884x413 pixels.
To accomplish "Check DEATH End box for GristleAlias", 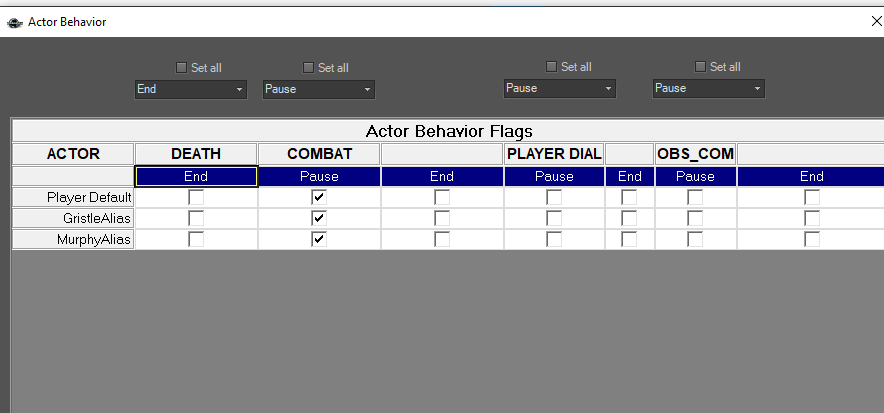I will click(x=196, y=218).
